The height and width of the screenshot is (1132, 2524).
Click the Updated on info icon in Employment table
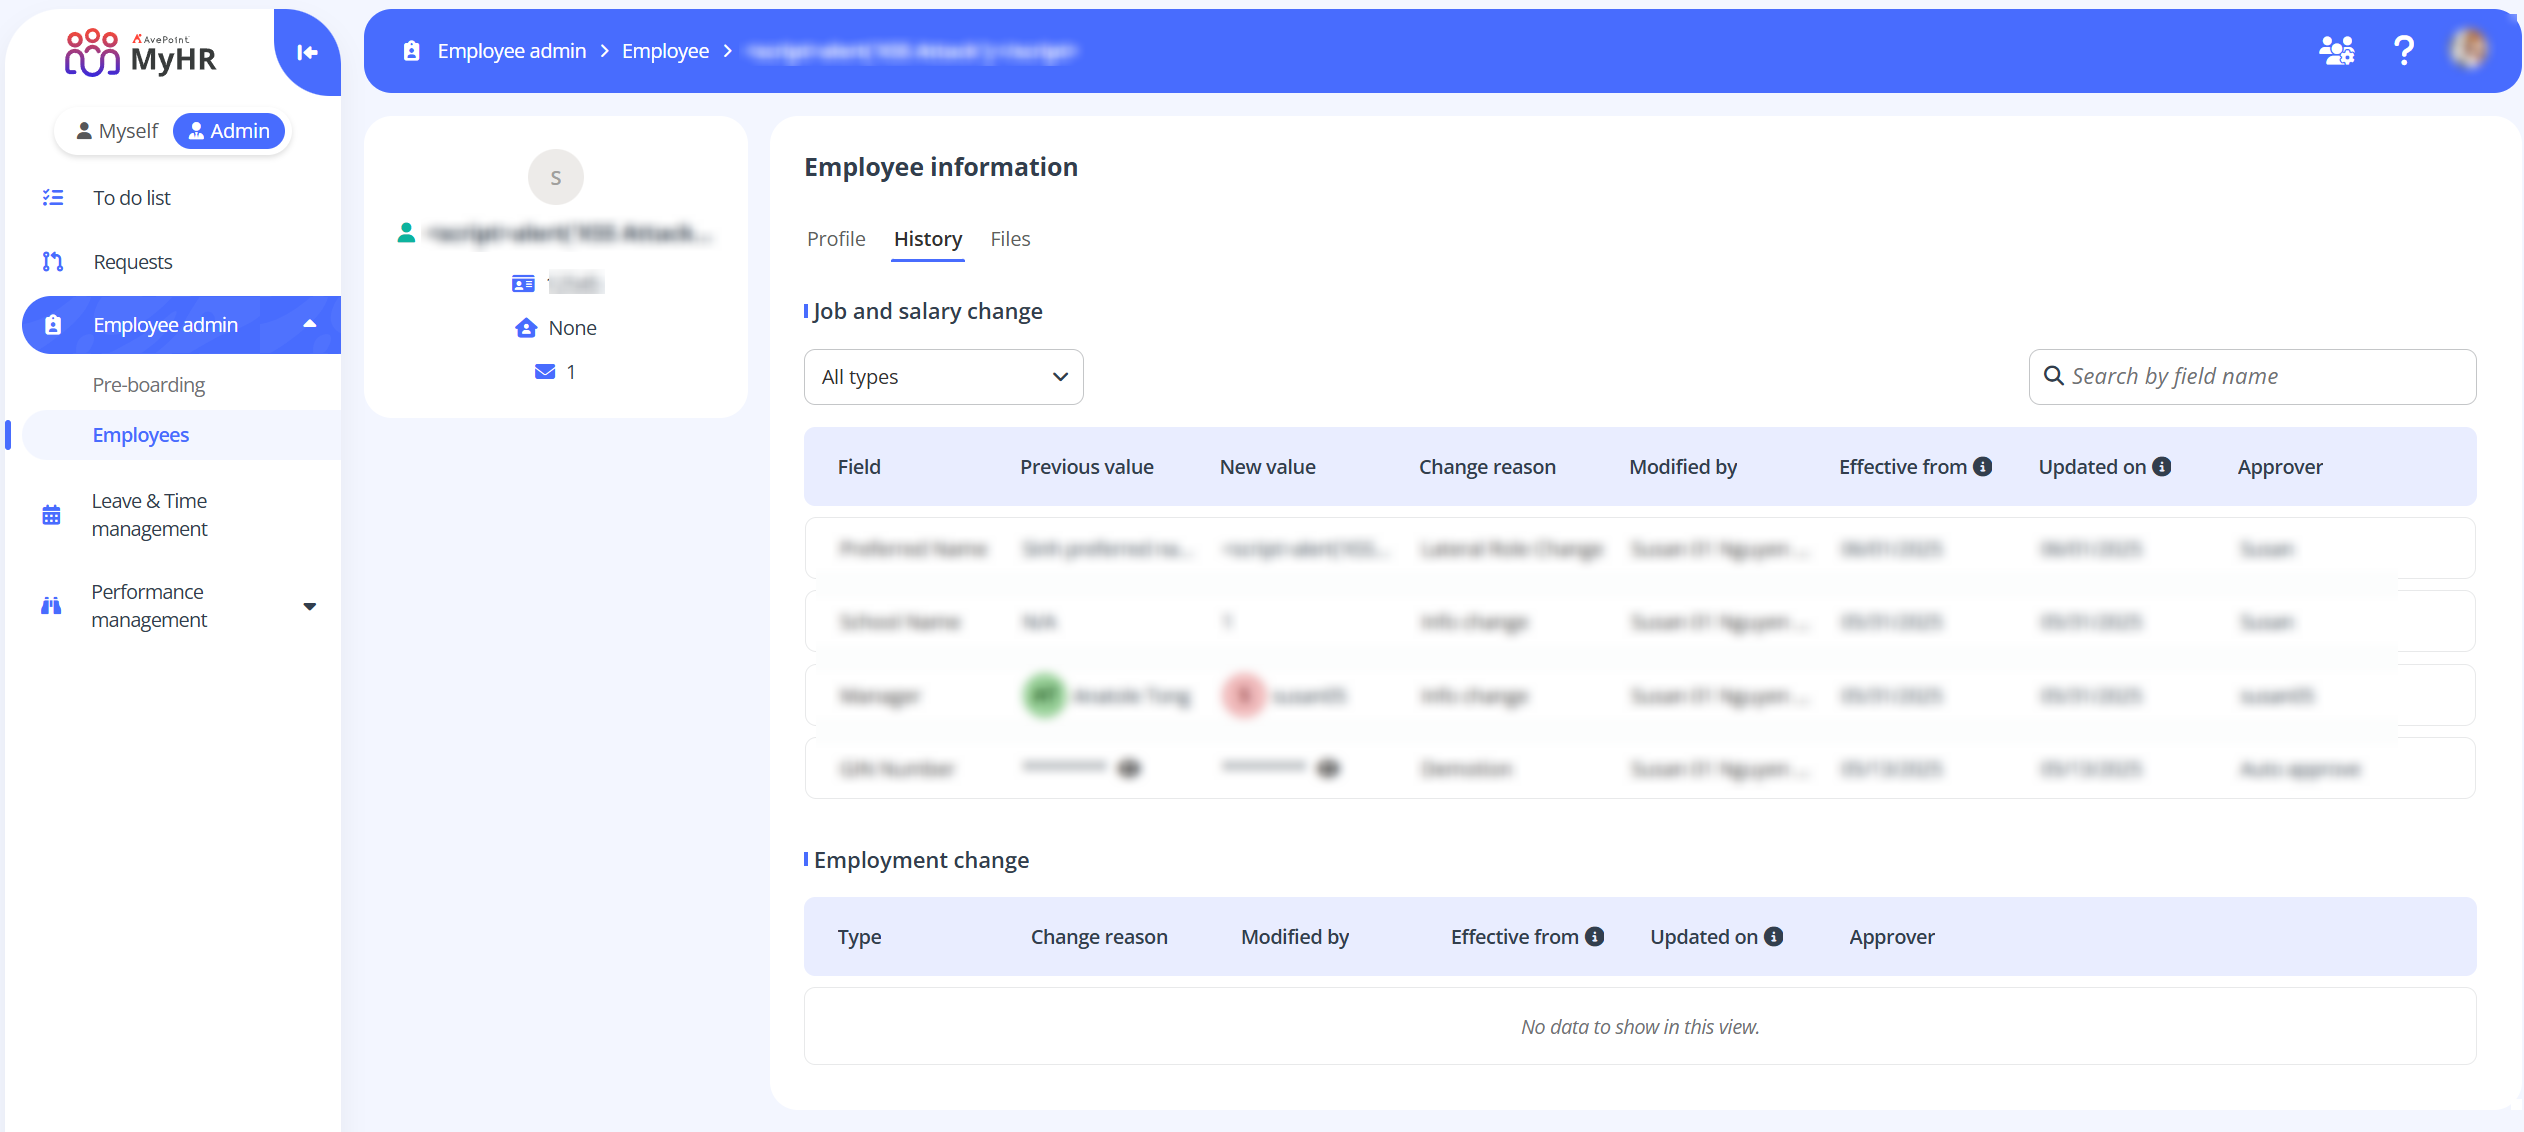1774,937
